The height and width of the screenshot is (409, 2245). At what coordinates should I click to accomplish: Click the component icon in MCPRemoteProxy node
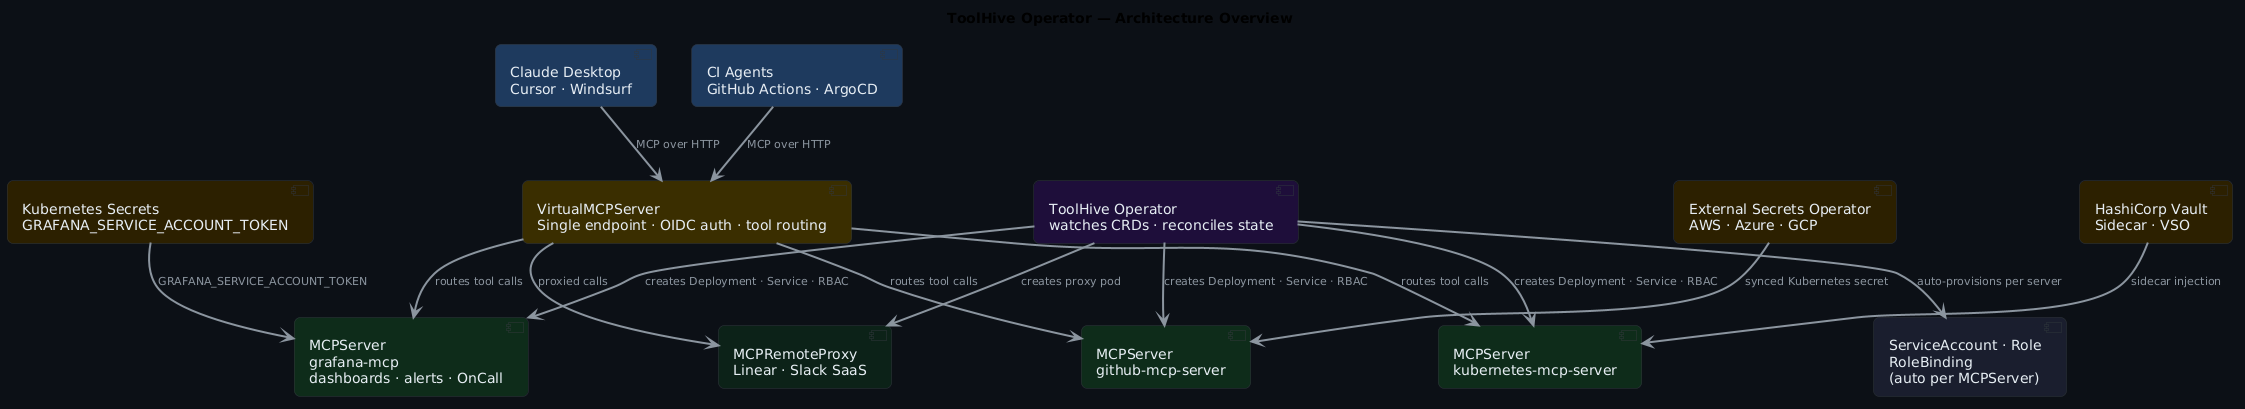tap(878, 335)
